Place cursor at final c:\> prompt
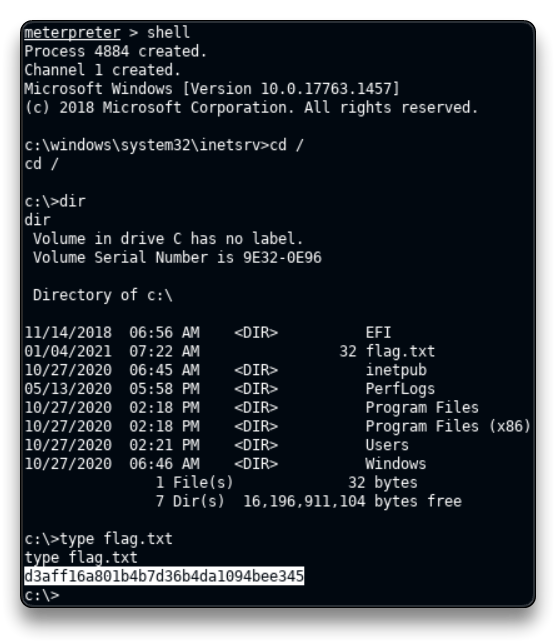Image resolution: width=556 pixels, height=643 pixels. (42, 595)
